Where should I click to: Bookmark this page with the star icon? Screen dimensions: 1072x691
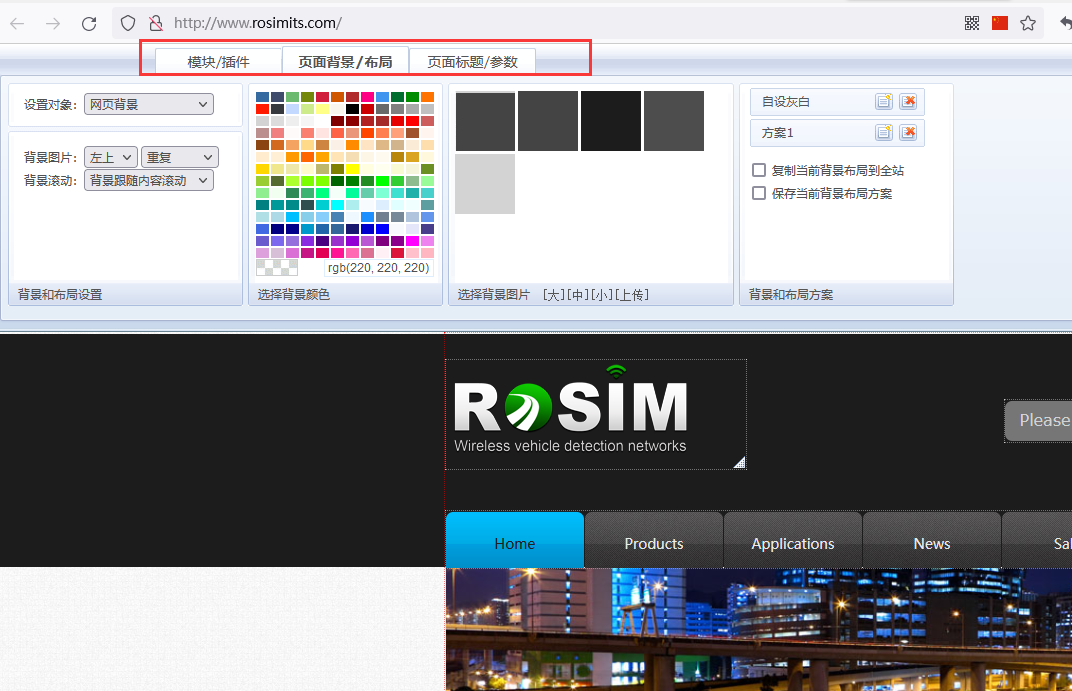pos(1028,23)
